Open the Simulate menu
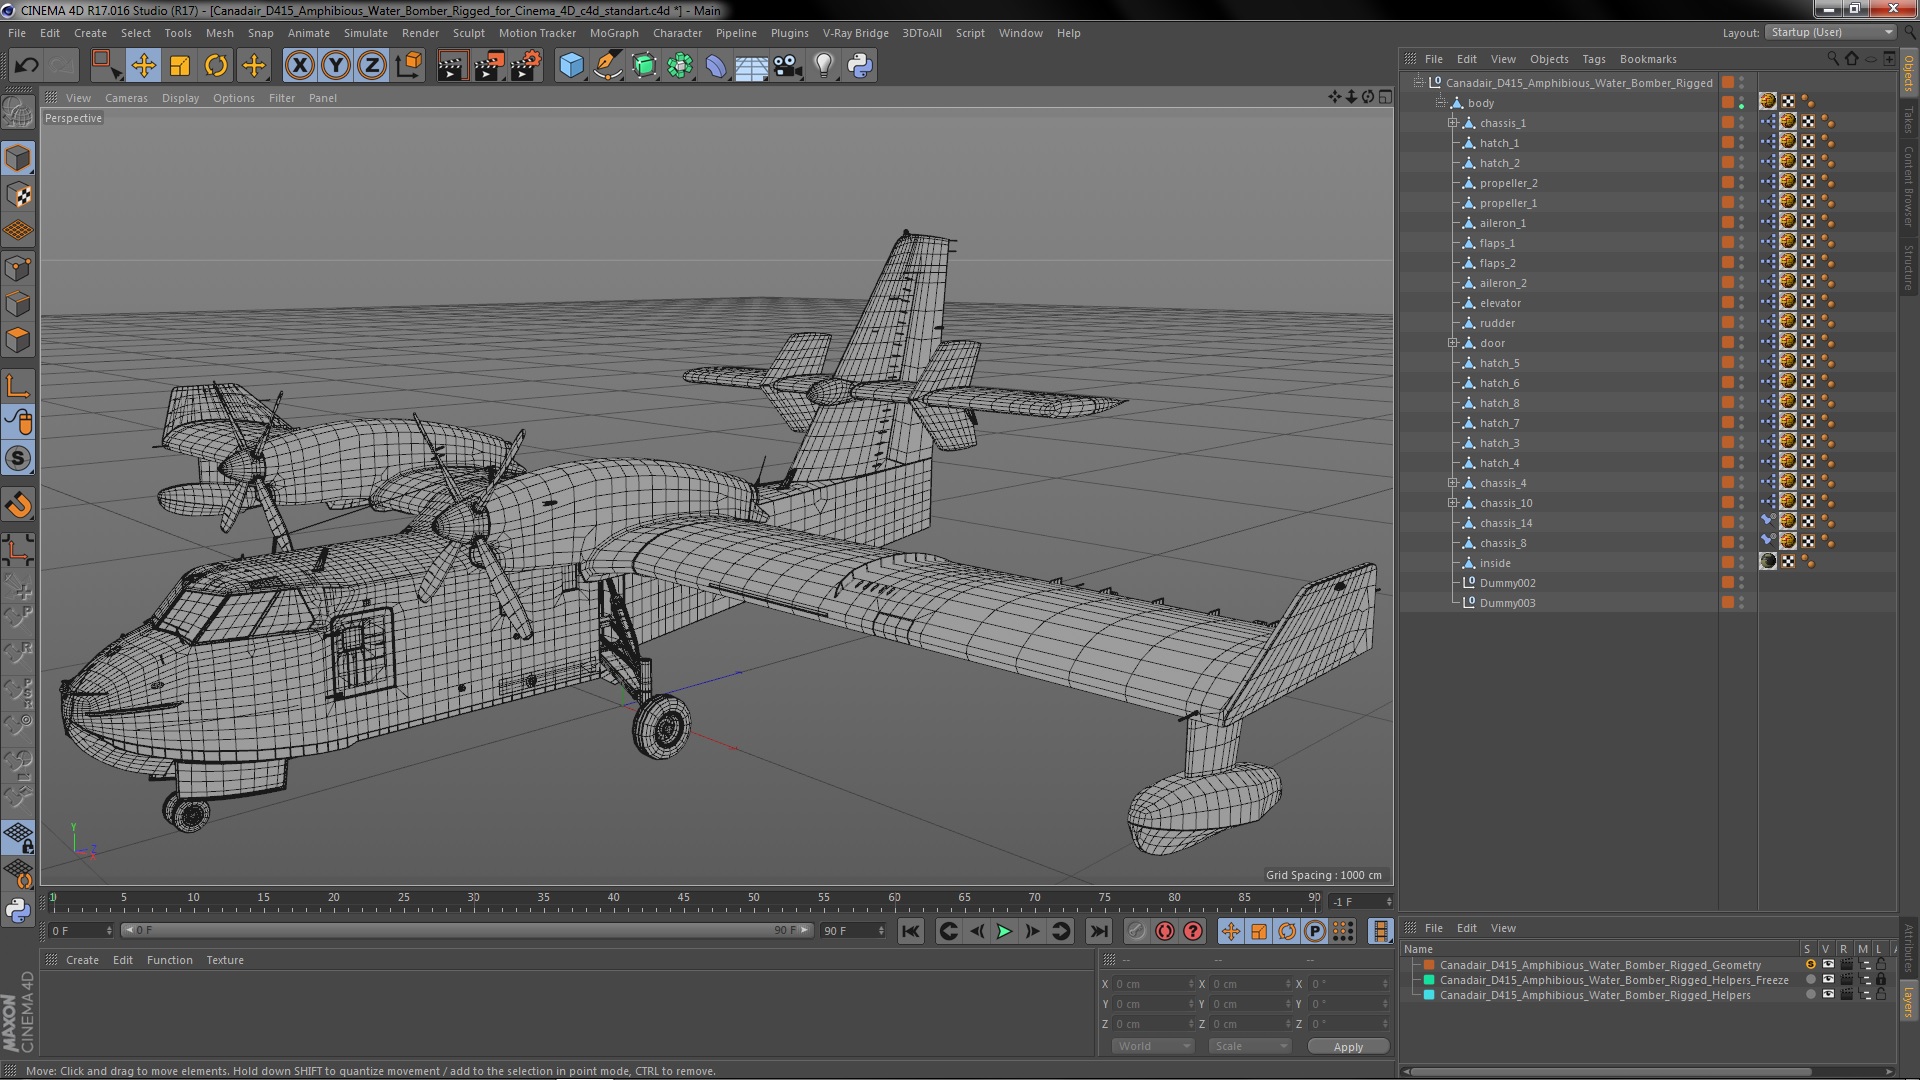This screenshot has width=1920, height=1080. (x=365, y=33)
